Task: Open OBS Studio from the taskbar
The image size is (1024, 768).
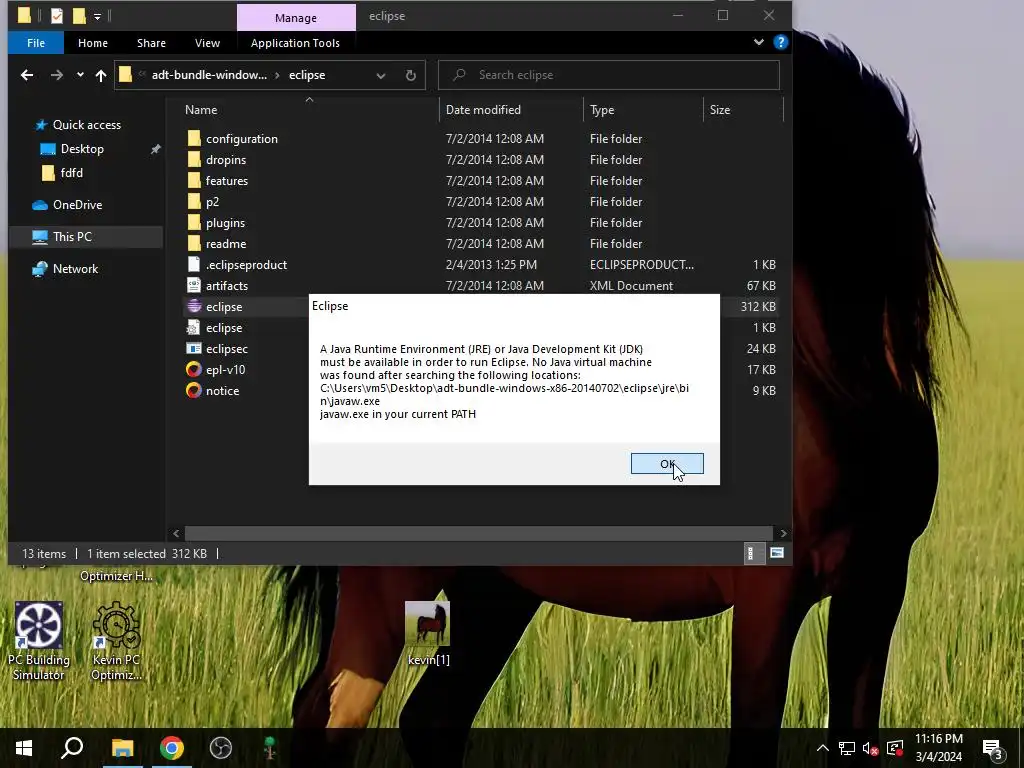Action: (x=221, y=748)
